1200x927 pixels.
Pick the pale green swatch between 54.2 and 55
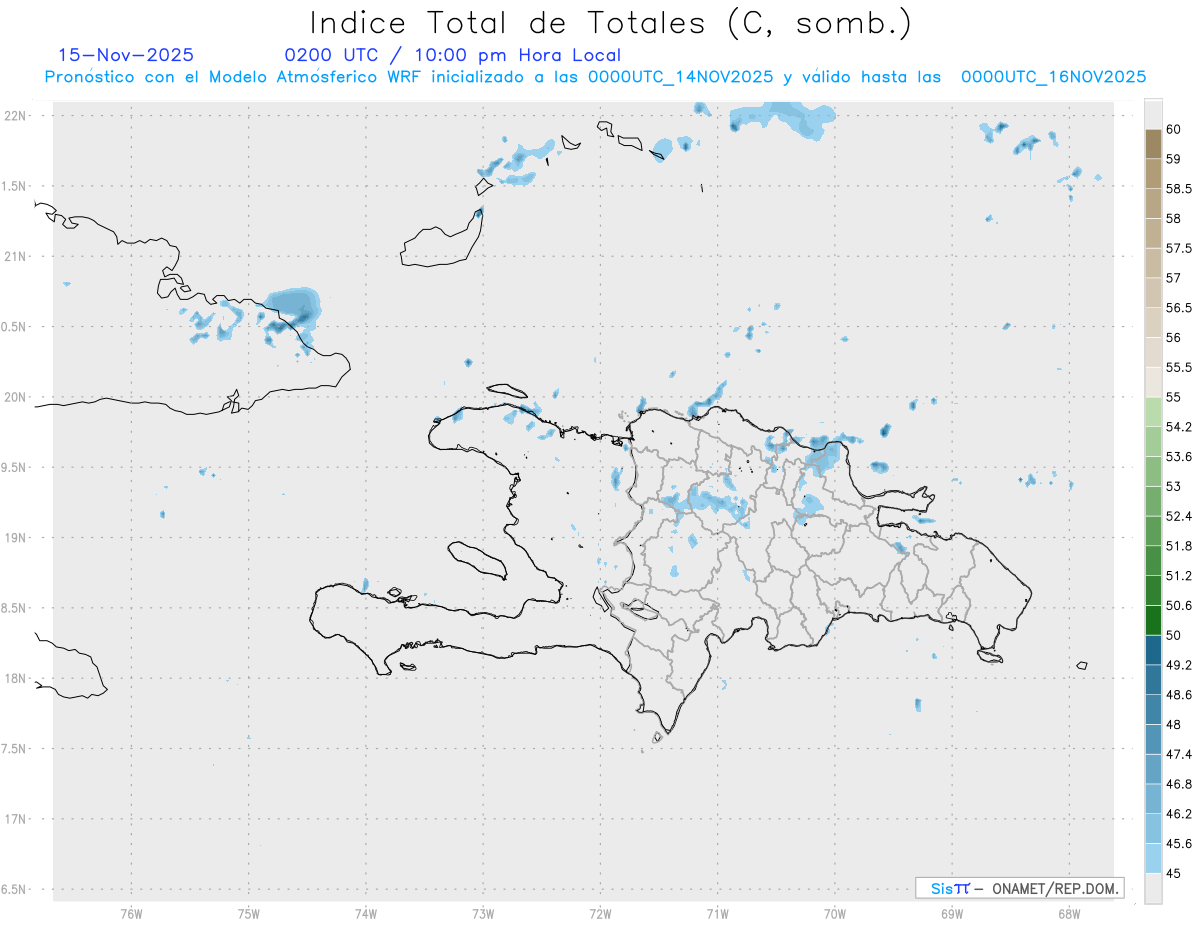(x=1153, y=412)
